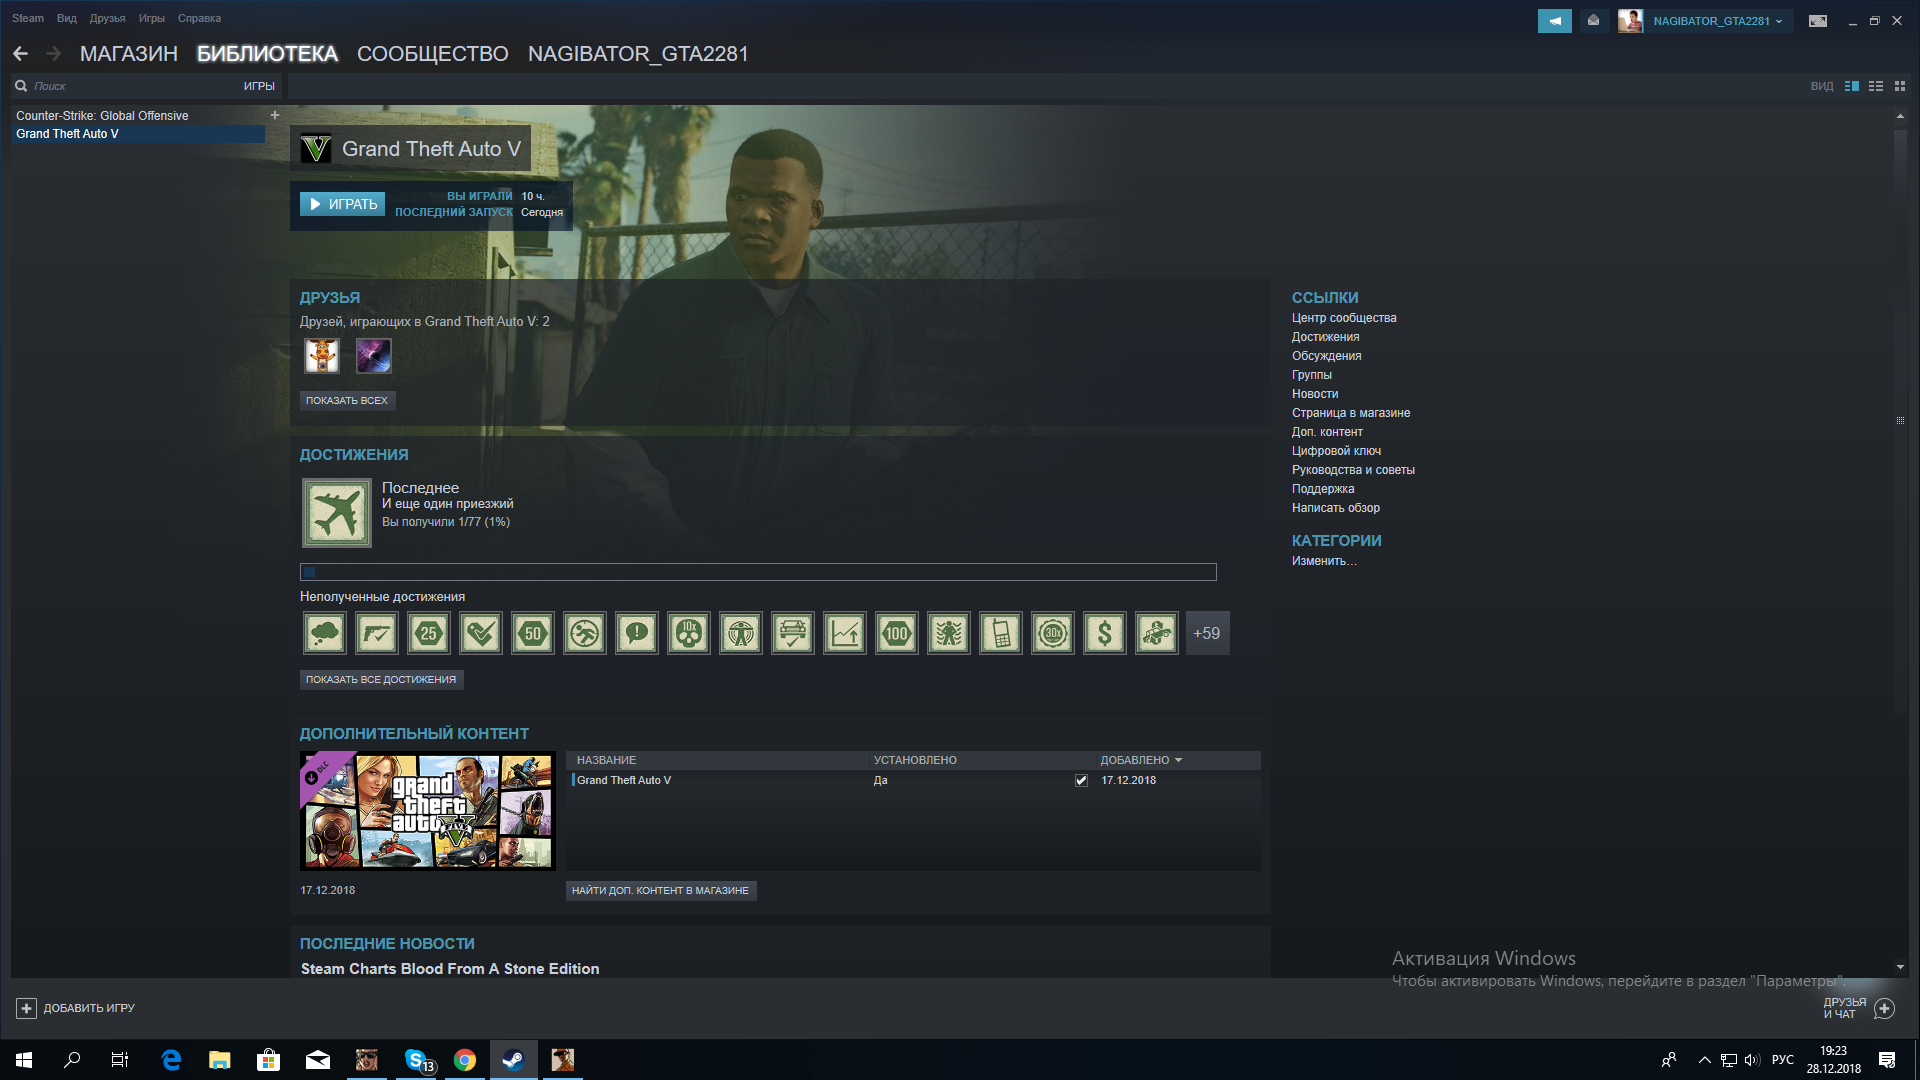
Task: Click НАЙТИ ДОП. КОНТЕНТ В МАГАЗИНЕ
Action: 660,891
